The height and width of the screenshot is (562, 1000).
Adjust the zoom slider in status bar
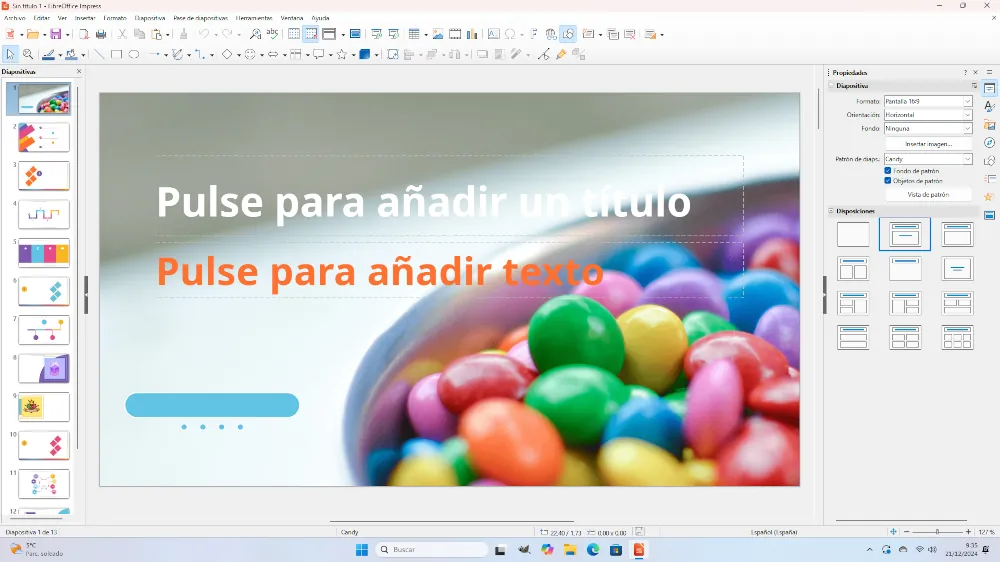937,531
